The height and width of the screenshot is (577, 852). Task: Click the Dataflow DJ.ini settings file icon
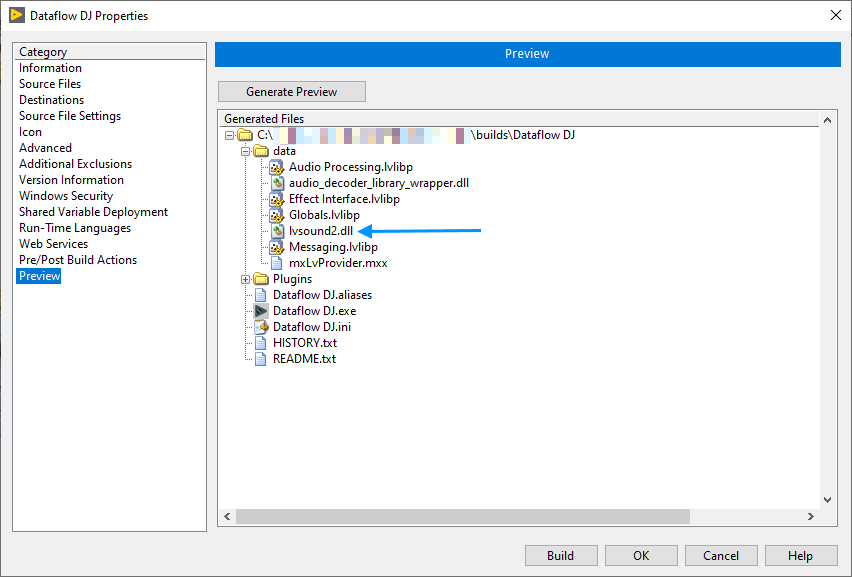[261, 327]
